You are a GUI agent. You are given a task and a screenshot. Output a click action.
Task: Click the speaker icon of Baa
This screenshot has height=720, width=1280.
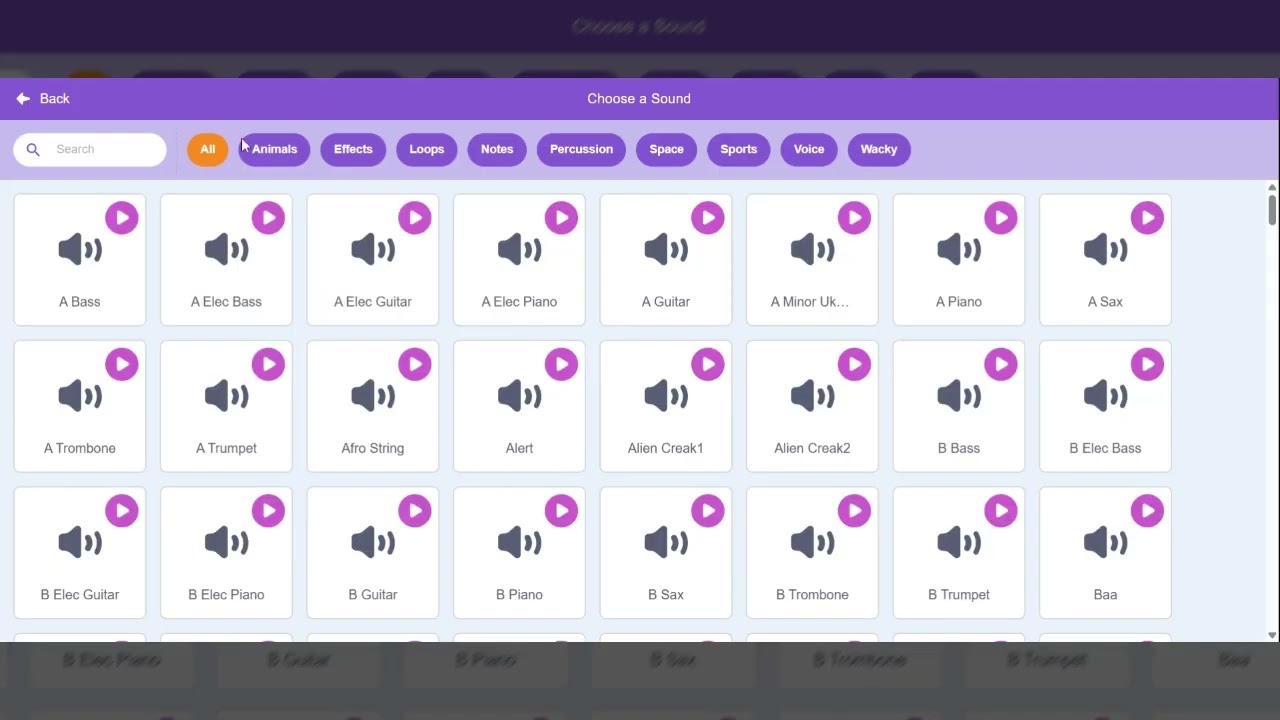coord(1105,542)
